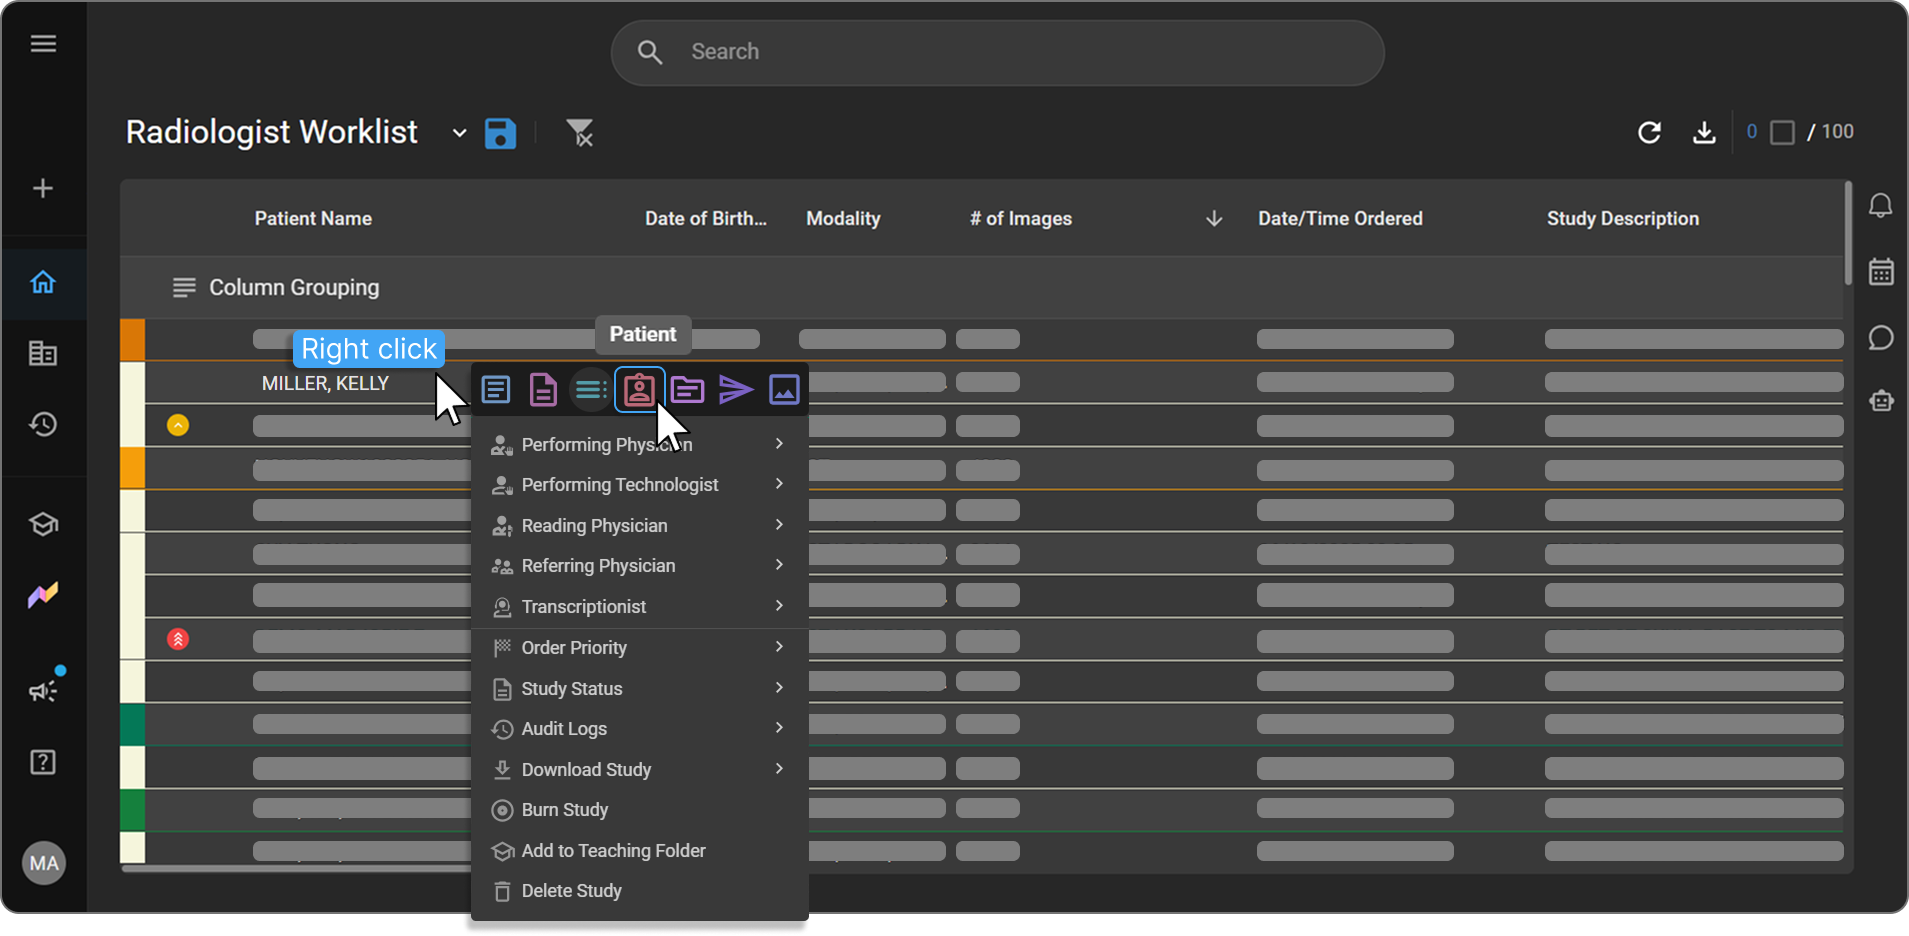
Task: Go to the Home icon in sidebar
Action: coord(43,282)
